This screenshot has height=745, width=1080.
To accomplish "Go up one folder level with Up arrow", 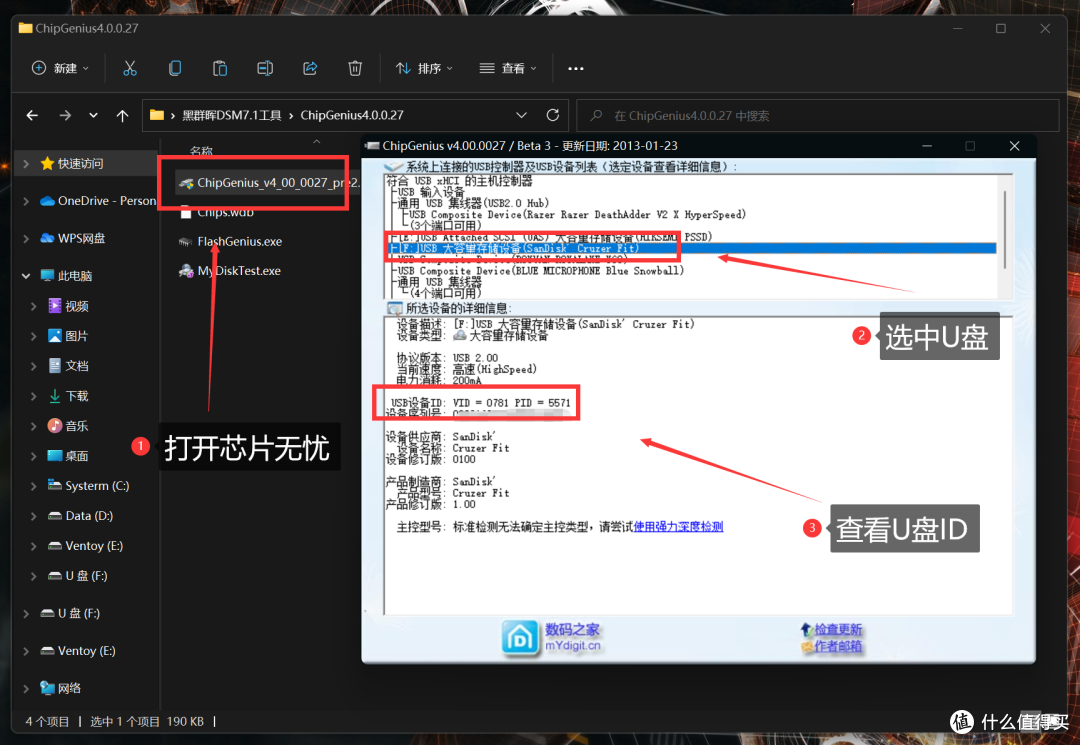I will (122, 116).
